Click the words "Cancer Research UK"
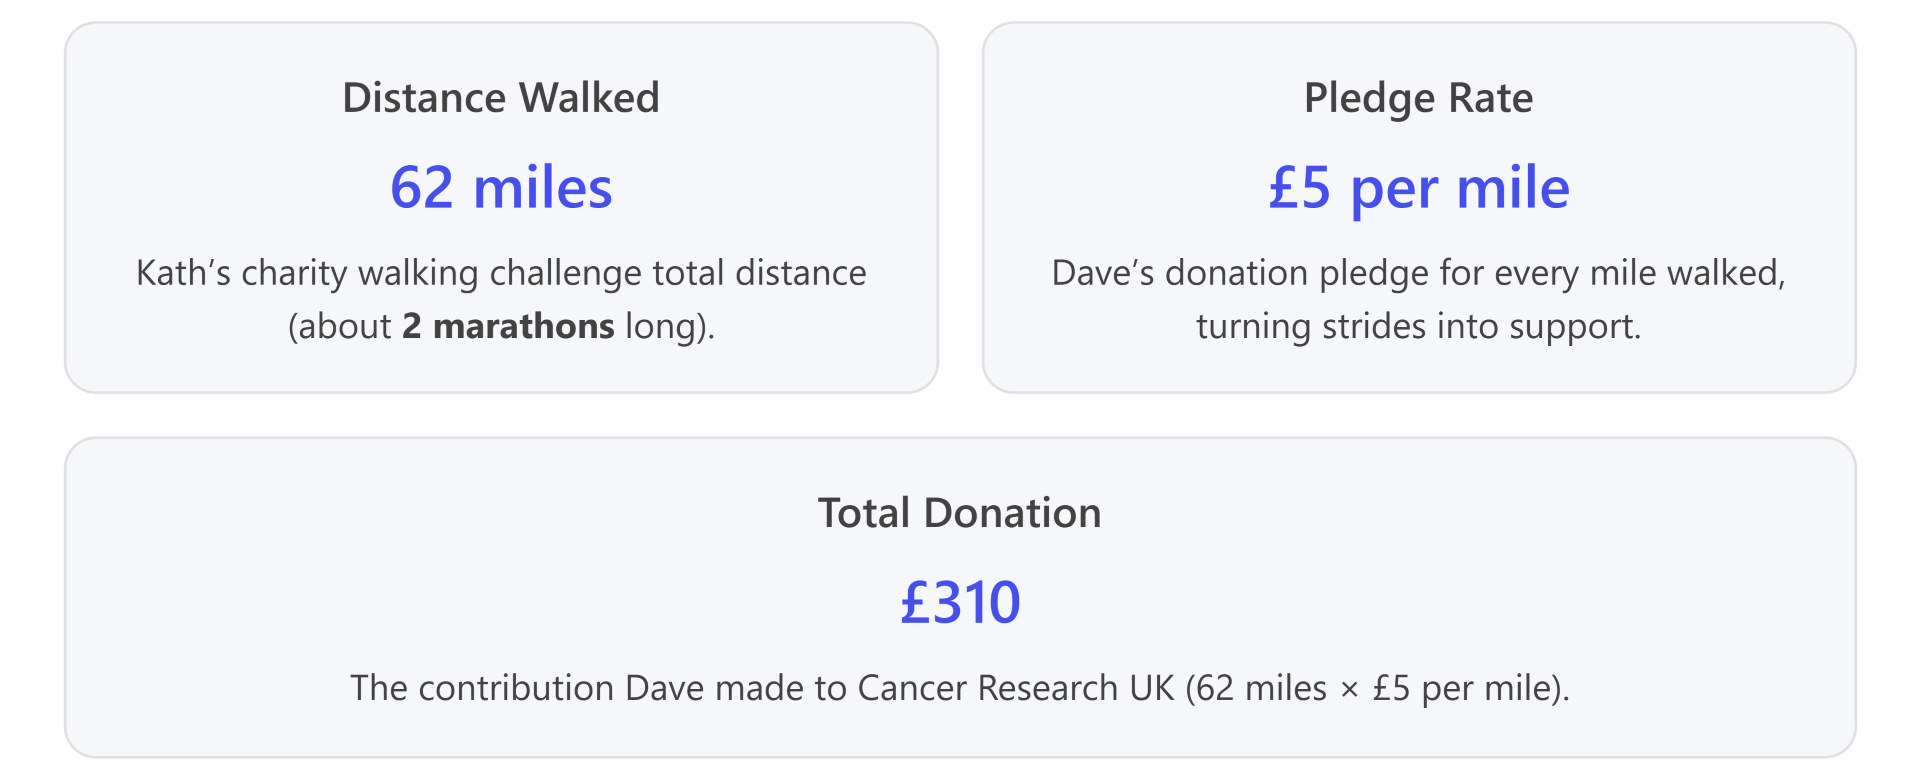The image size is (1920, 779). pos(1015,688)
